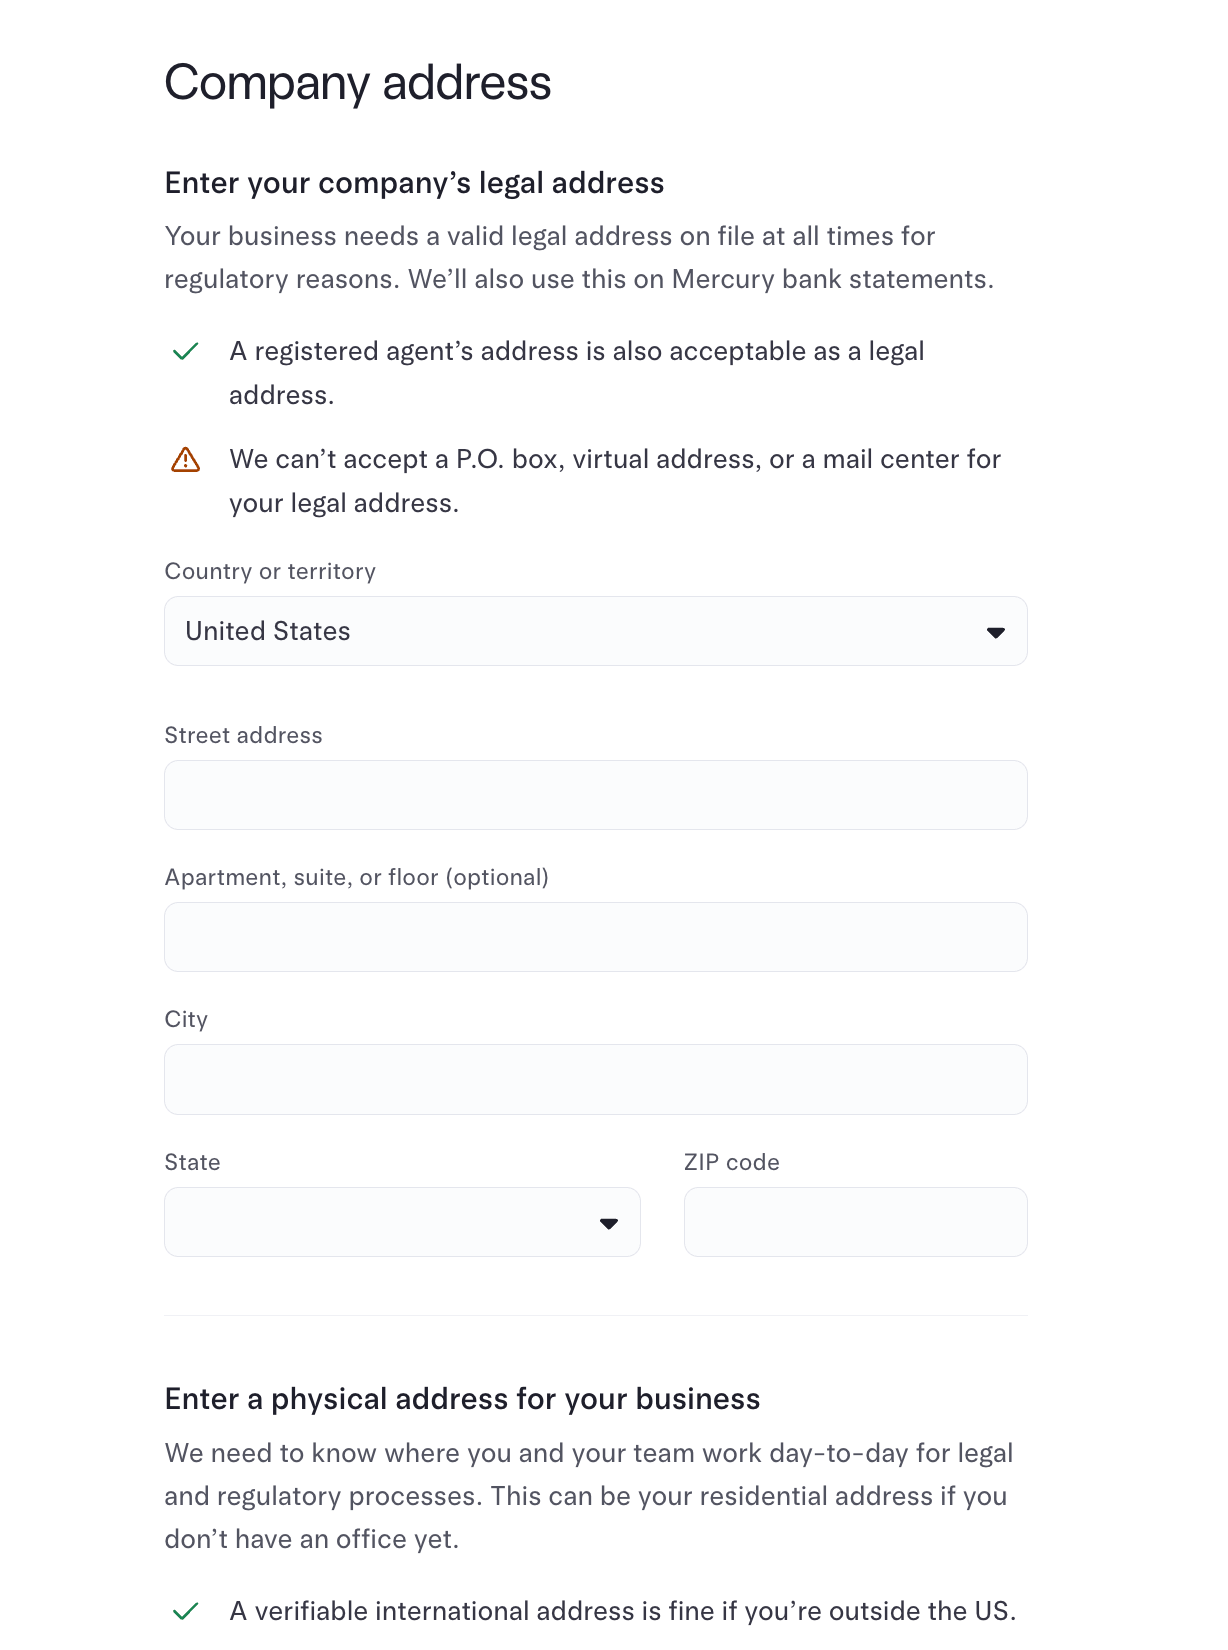This screenshot has height=1650, width=1228.
Task: Expand the State dropdown
Action: tap(402, 1222)
